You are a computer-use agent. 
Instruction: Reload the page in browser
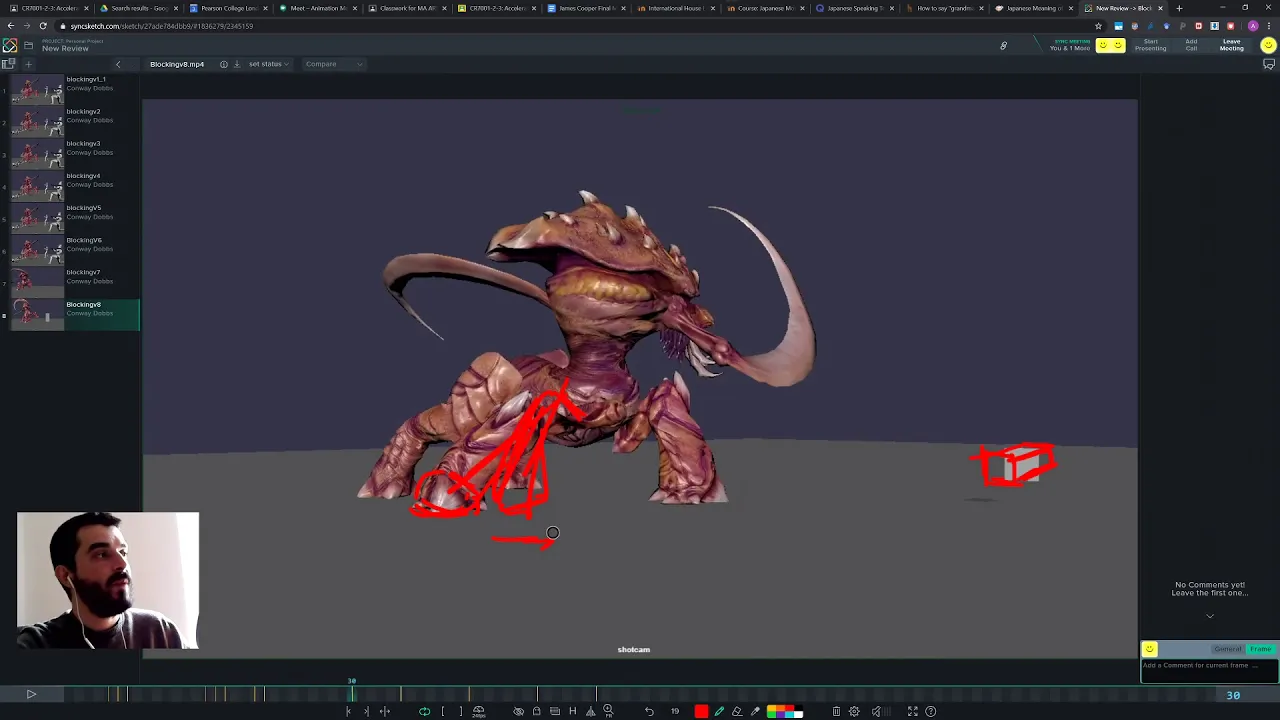43,26
